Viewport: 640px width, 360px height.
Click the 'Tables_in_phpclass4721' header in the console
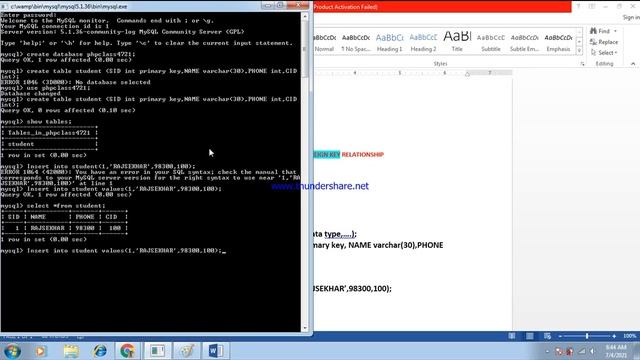(x=49, y=133)
